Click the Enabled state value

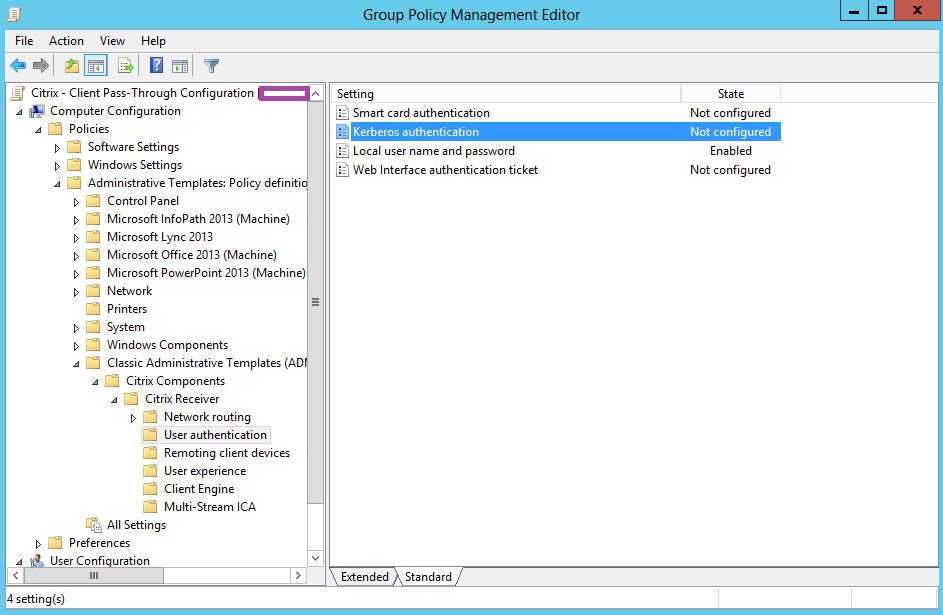click(x=731, y=151)
